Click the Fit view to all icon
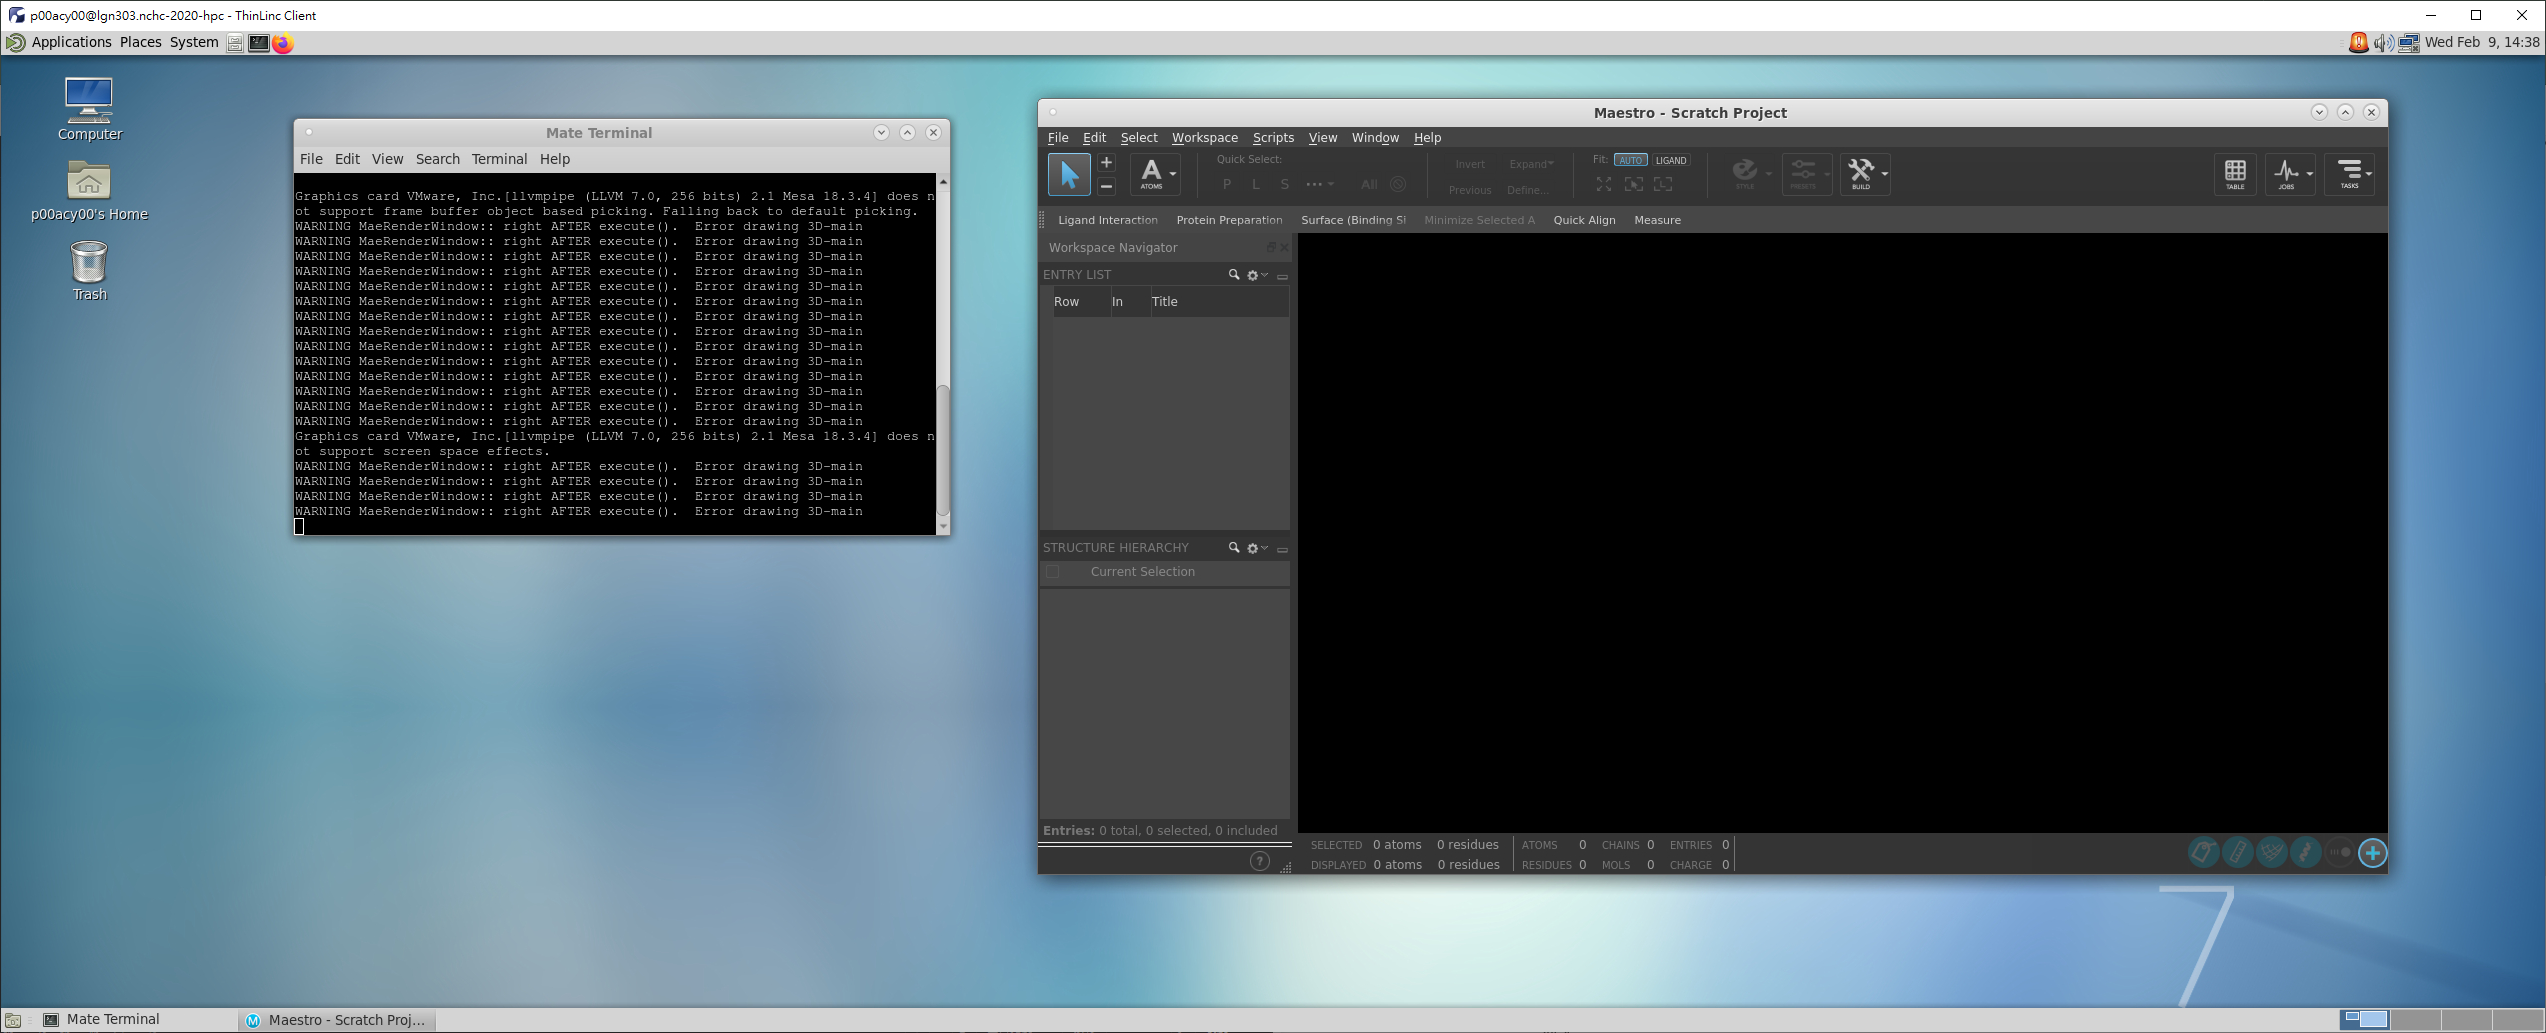The height and width of the screenshot is (1033, 2546). (x=1603, y=184)
